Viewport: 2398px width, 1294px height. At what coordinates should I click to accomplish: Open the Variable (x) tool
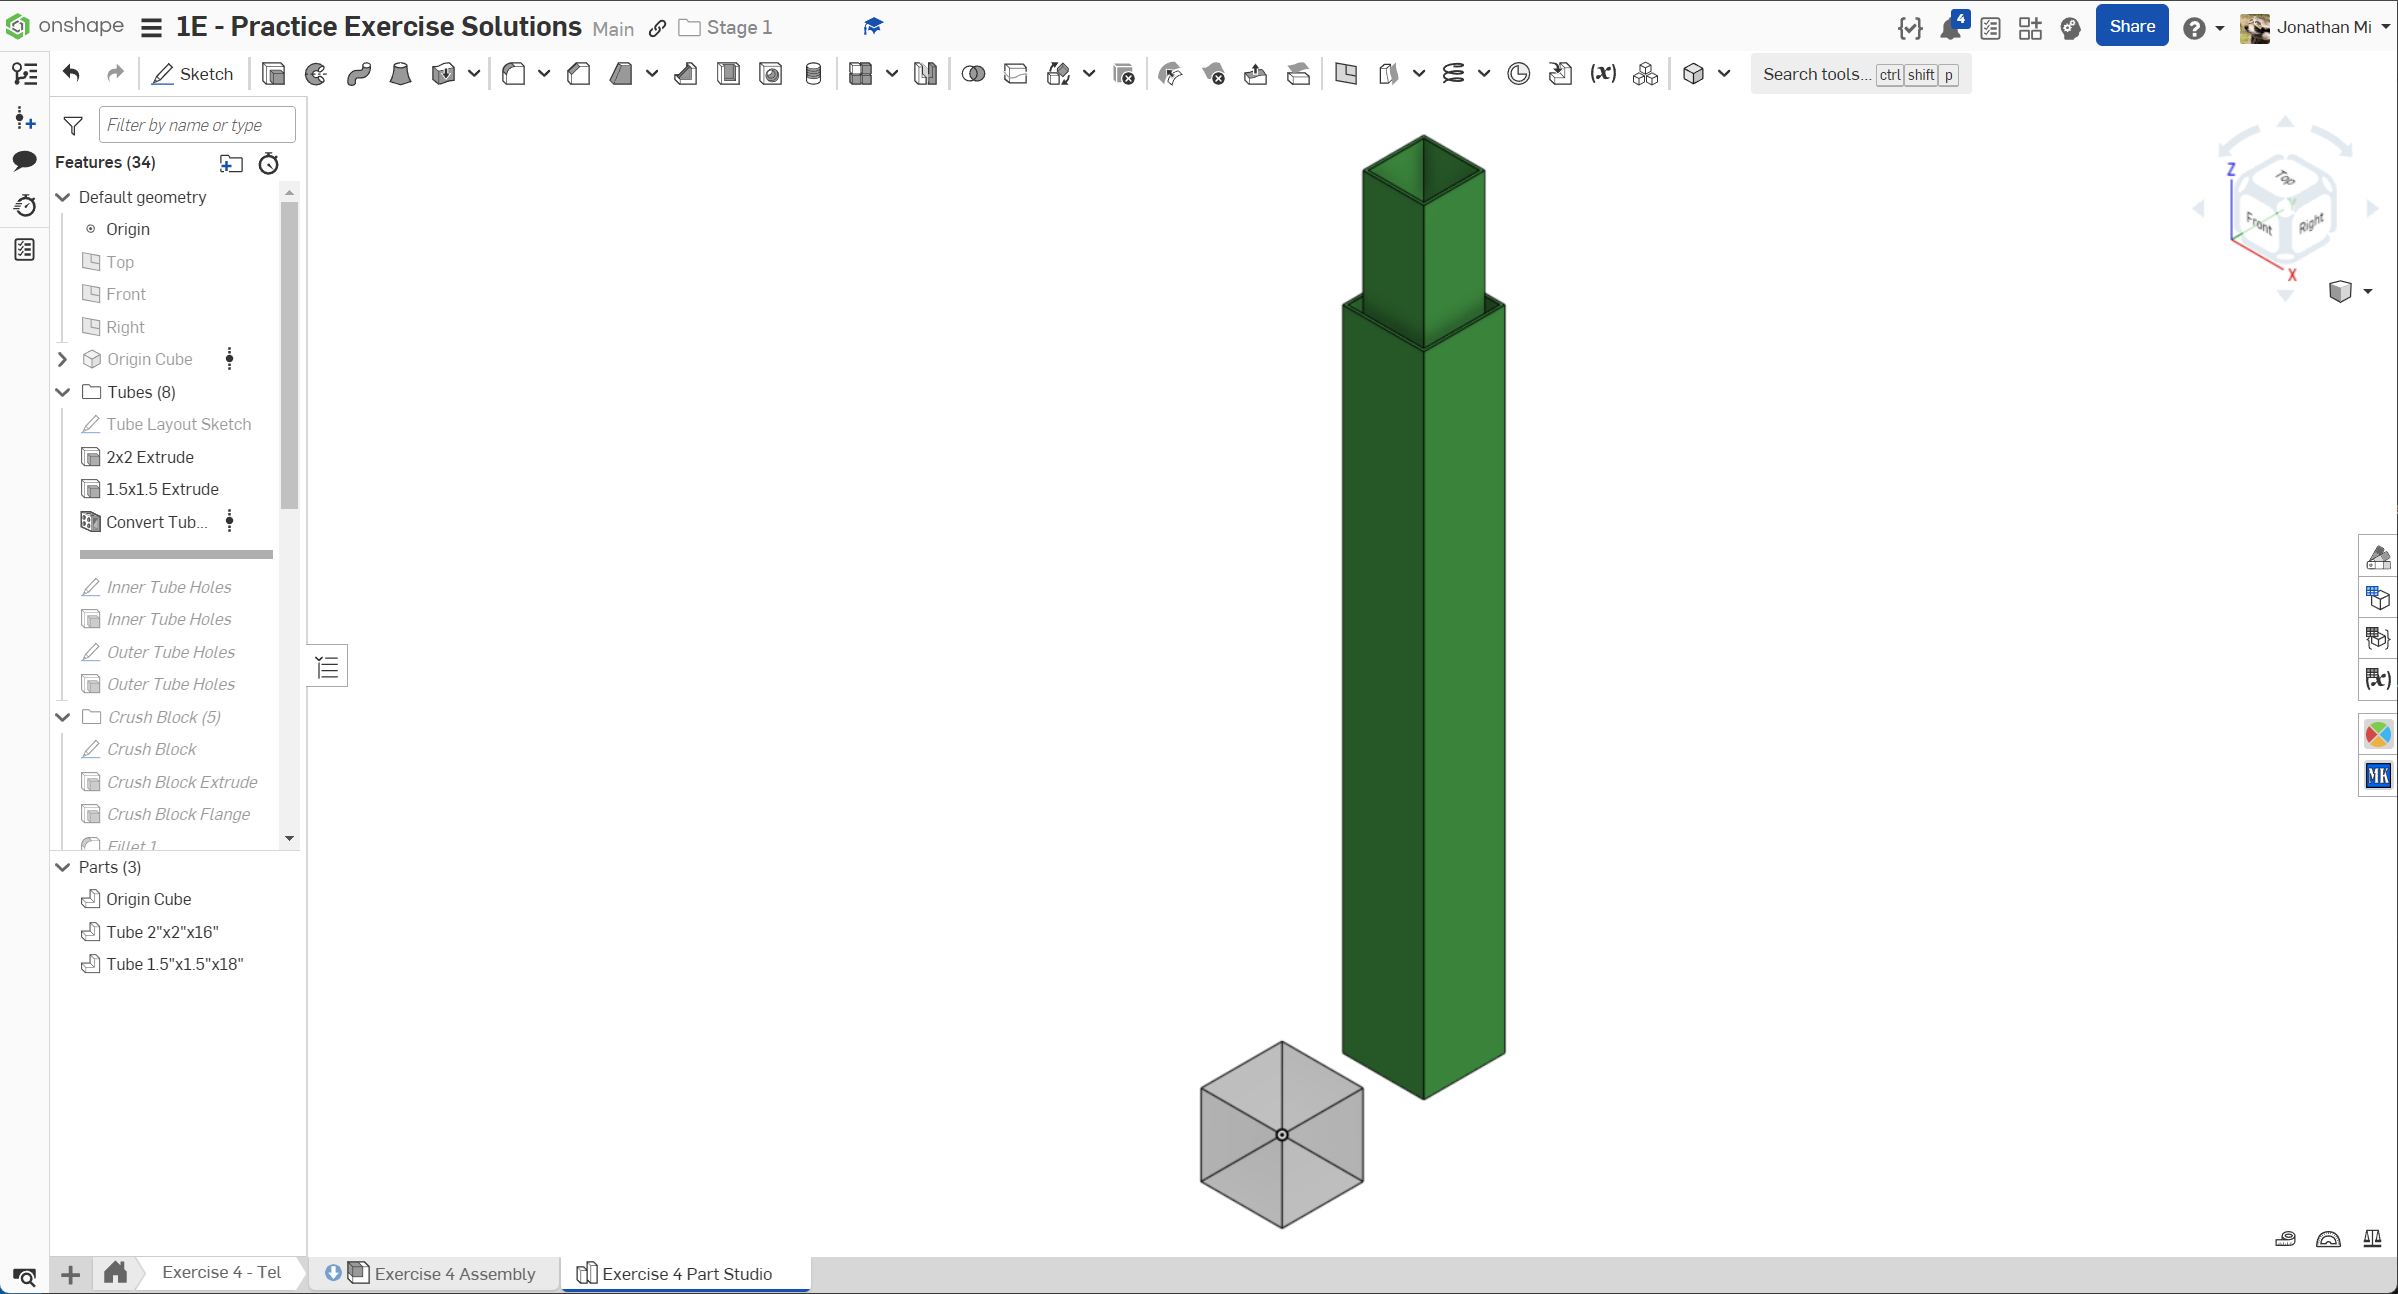[x=1603, y=74]
